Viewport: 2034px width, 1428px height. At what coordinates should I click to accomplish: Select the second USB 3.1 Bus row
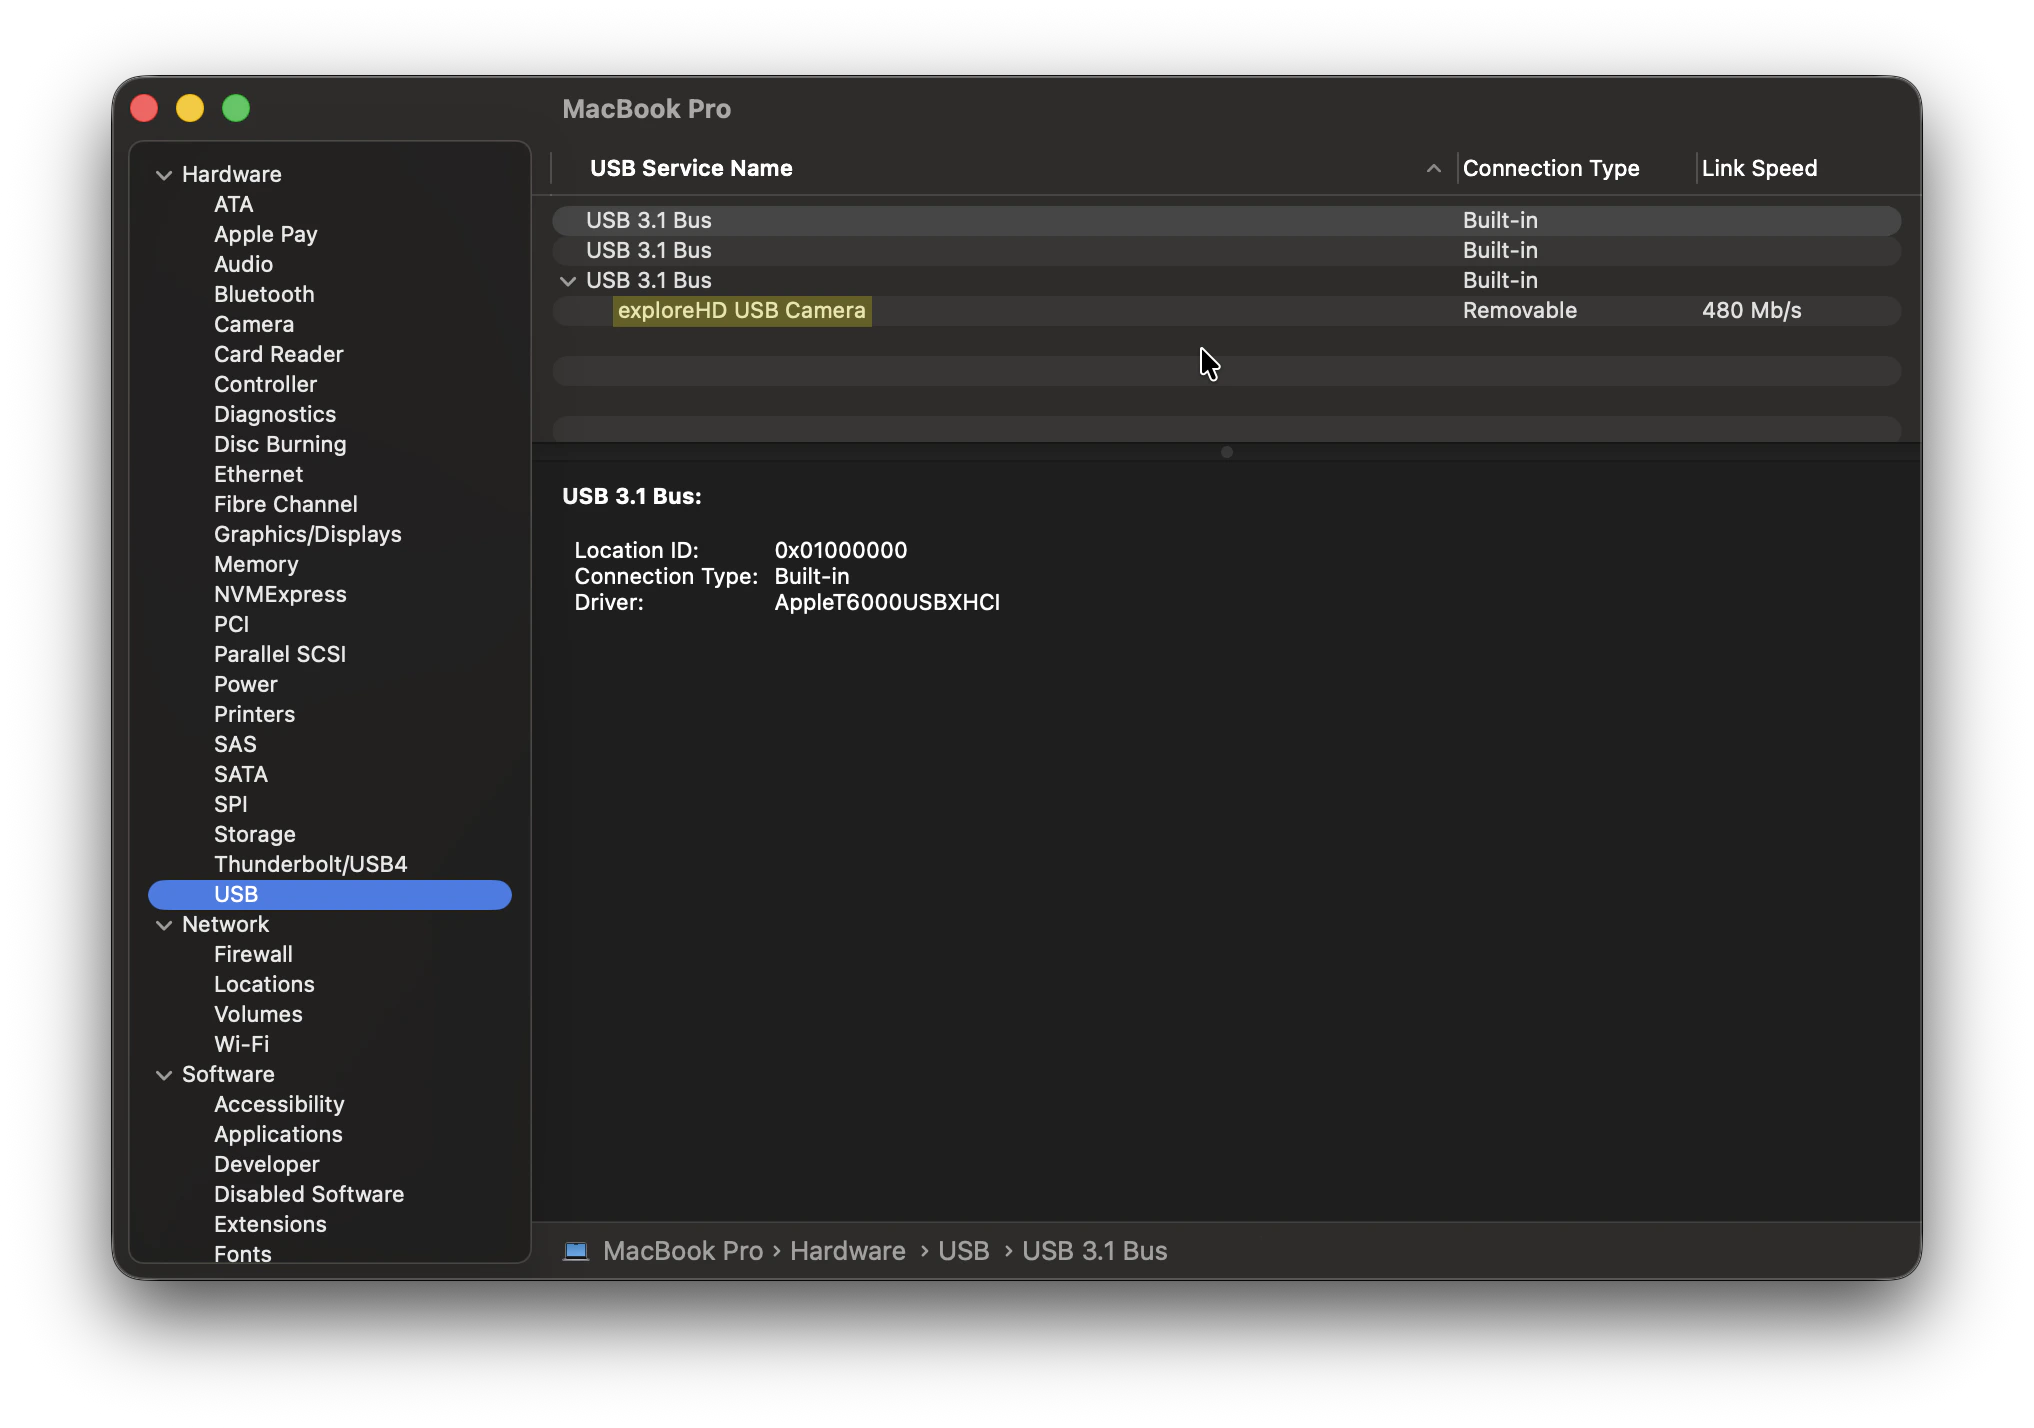coord(649,251)
